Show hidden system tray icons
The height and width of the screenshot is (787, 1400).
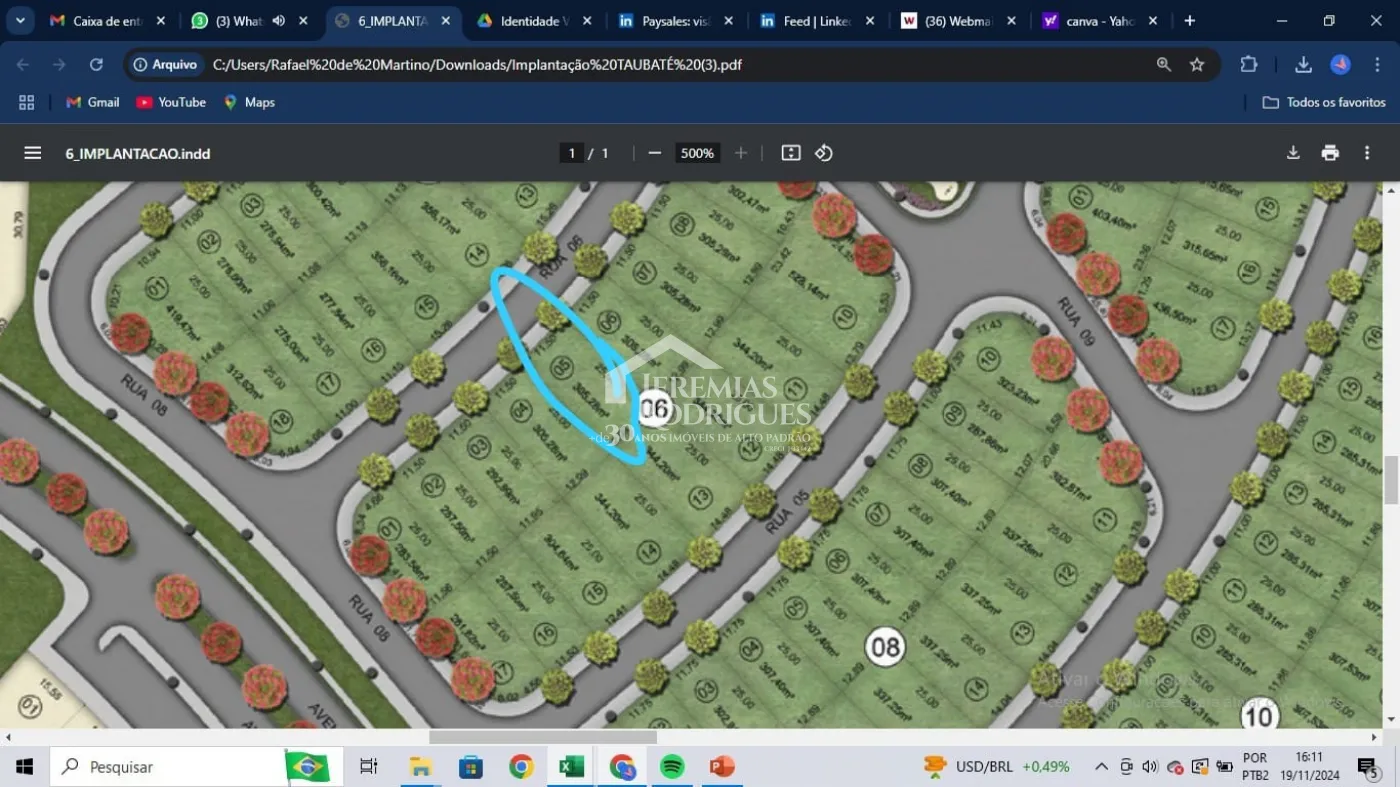click(1101, 767)
